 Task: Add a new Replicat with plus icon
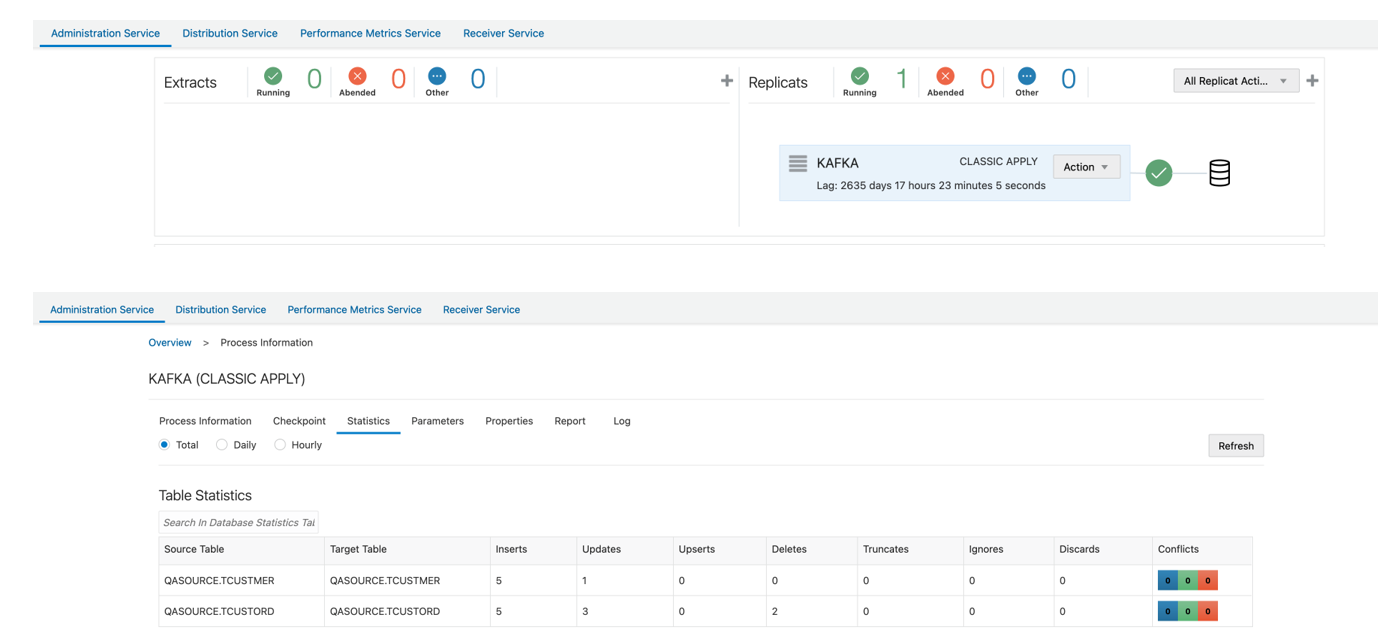point(1312,80)
